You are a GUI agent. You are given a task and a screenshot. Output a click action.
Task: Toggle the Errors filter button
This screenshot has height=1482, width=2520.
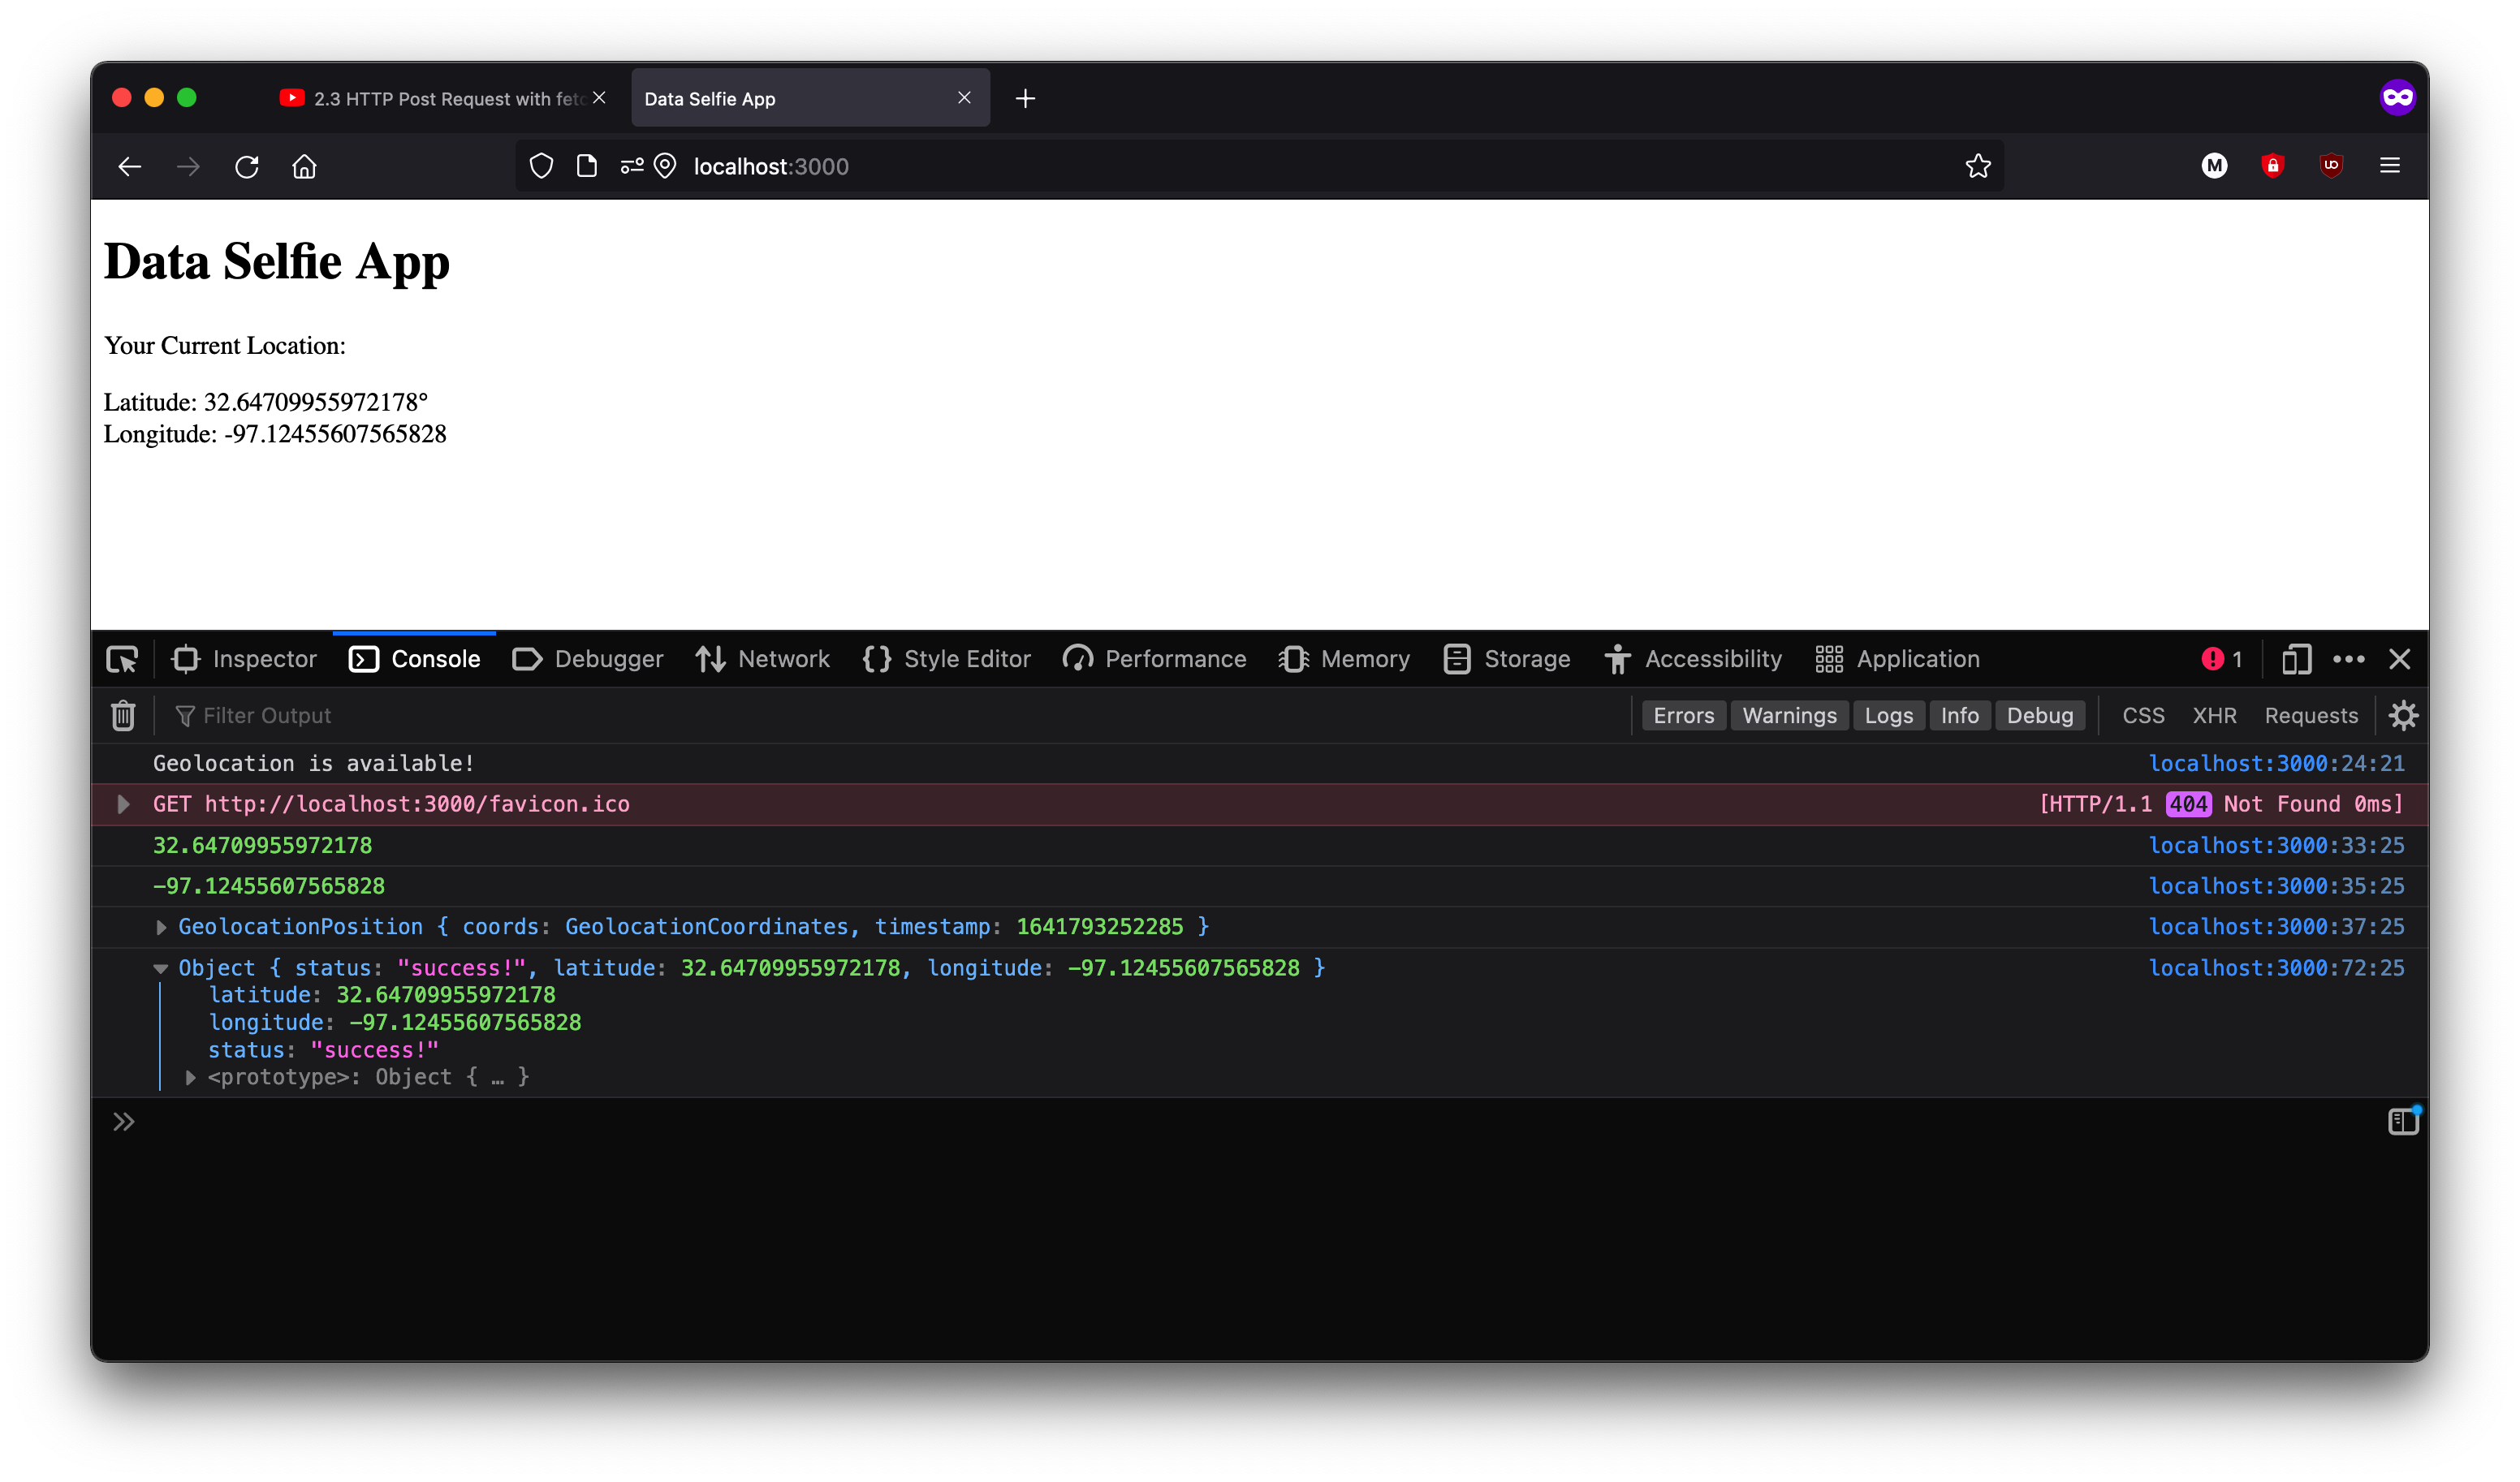click(x=1683, y=715)
